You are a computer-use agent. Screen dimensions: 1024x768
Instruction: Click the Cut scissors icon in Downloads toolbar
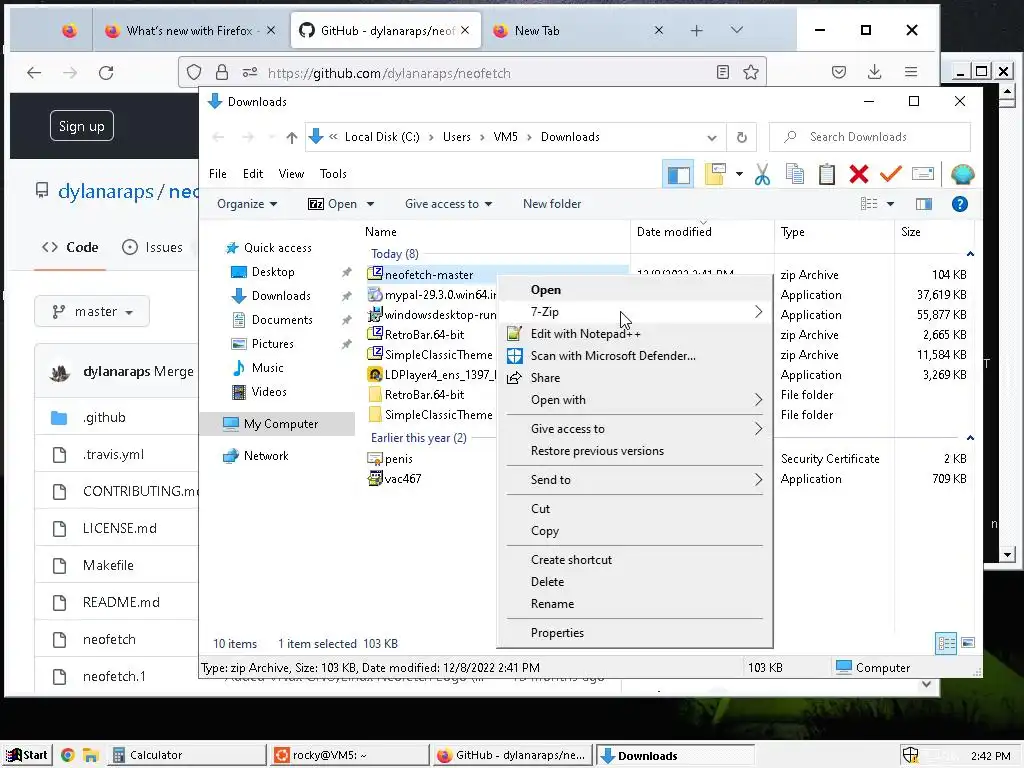pyautogui.click(x=762, y=174)
